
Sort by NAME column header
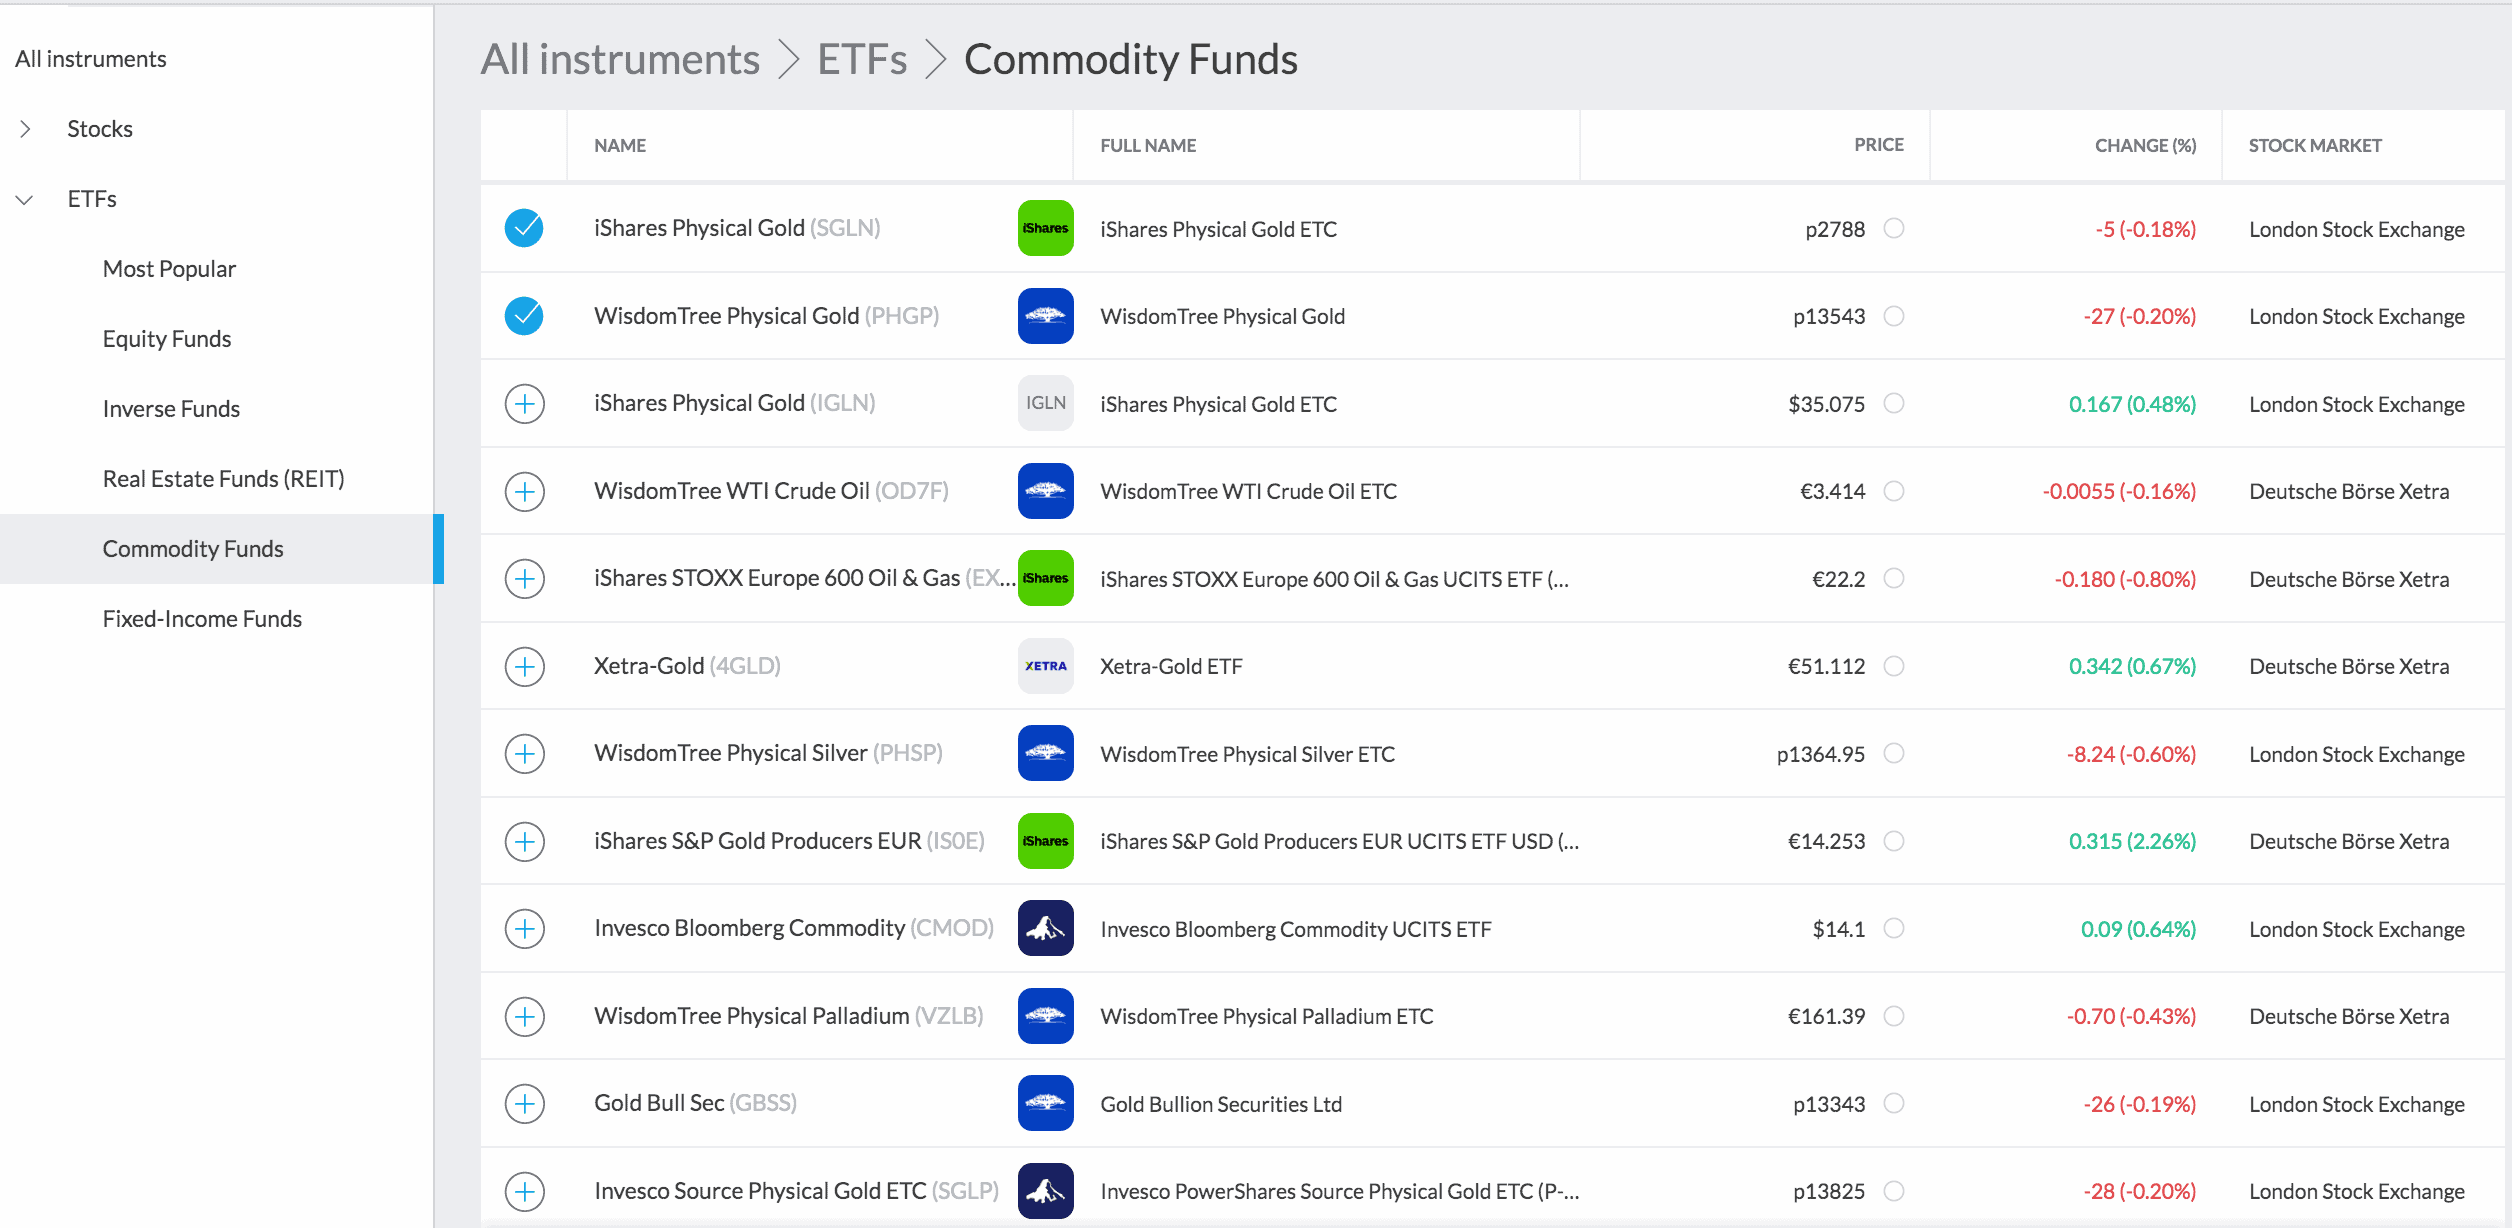(620, 145)
